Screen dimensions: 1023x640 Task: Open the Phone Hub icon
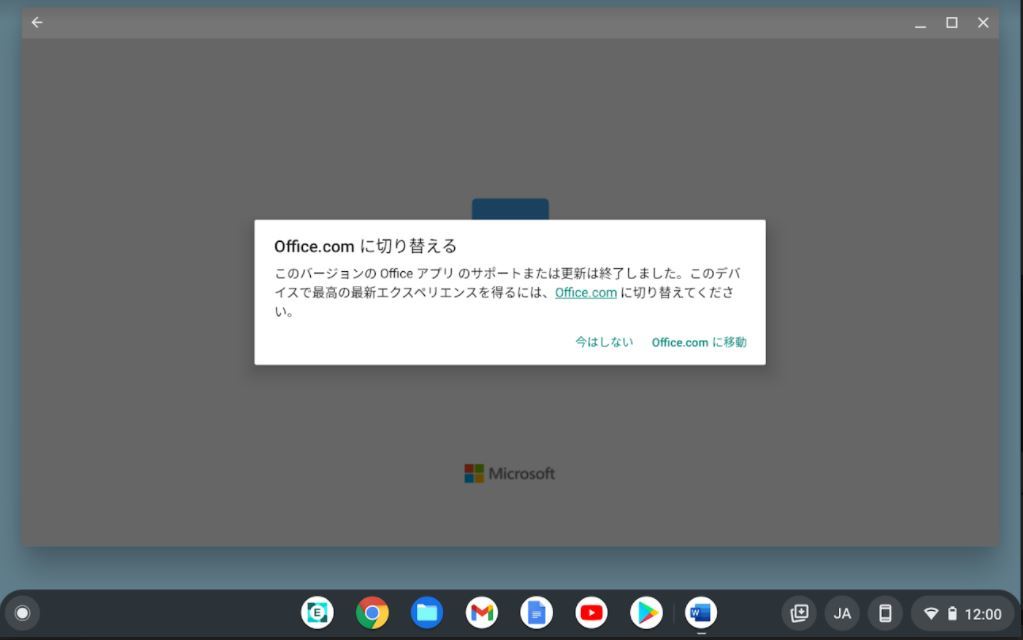pos(885,613)
